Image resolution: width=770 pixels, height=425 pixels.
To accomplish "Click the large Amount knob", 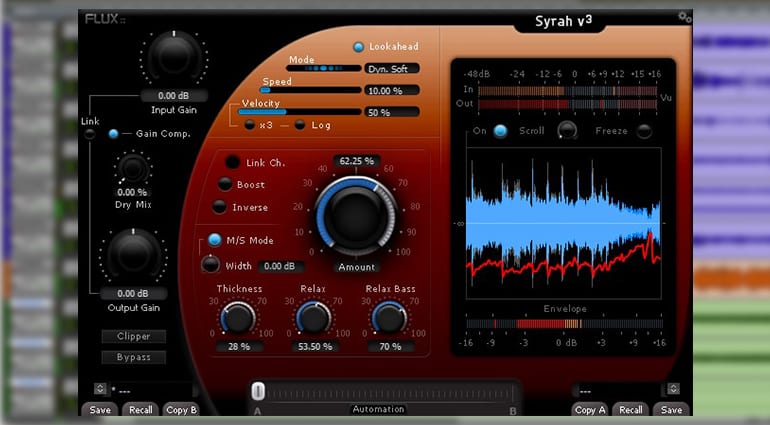I will click(356, 212).
